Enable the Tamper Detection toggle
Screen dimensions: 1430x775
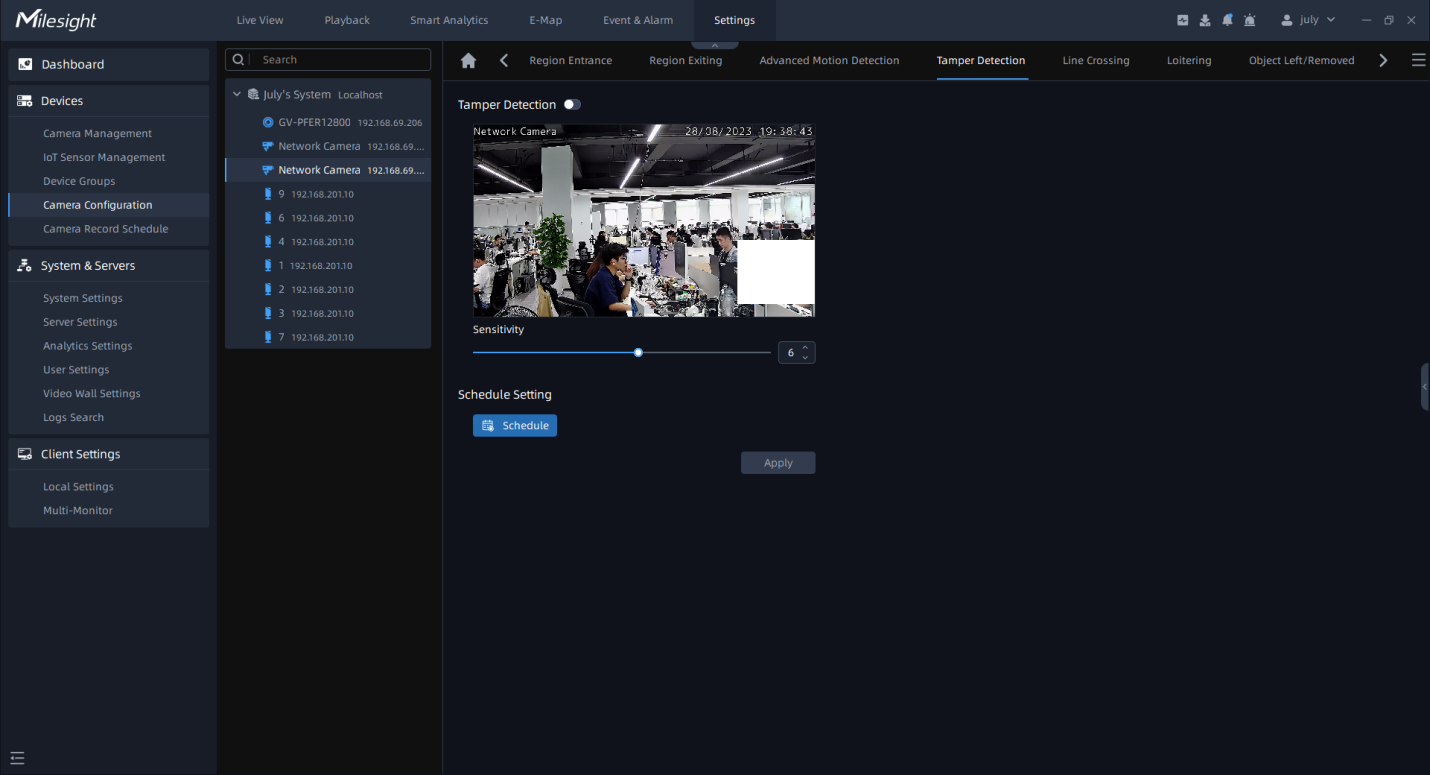tap(572, 104)
